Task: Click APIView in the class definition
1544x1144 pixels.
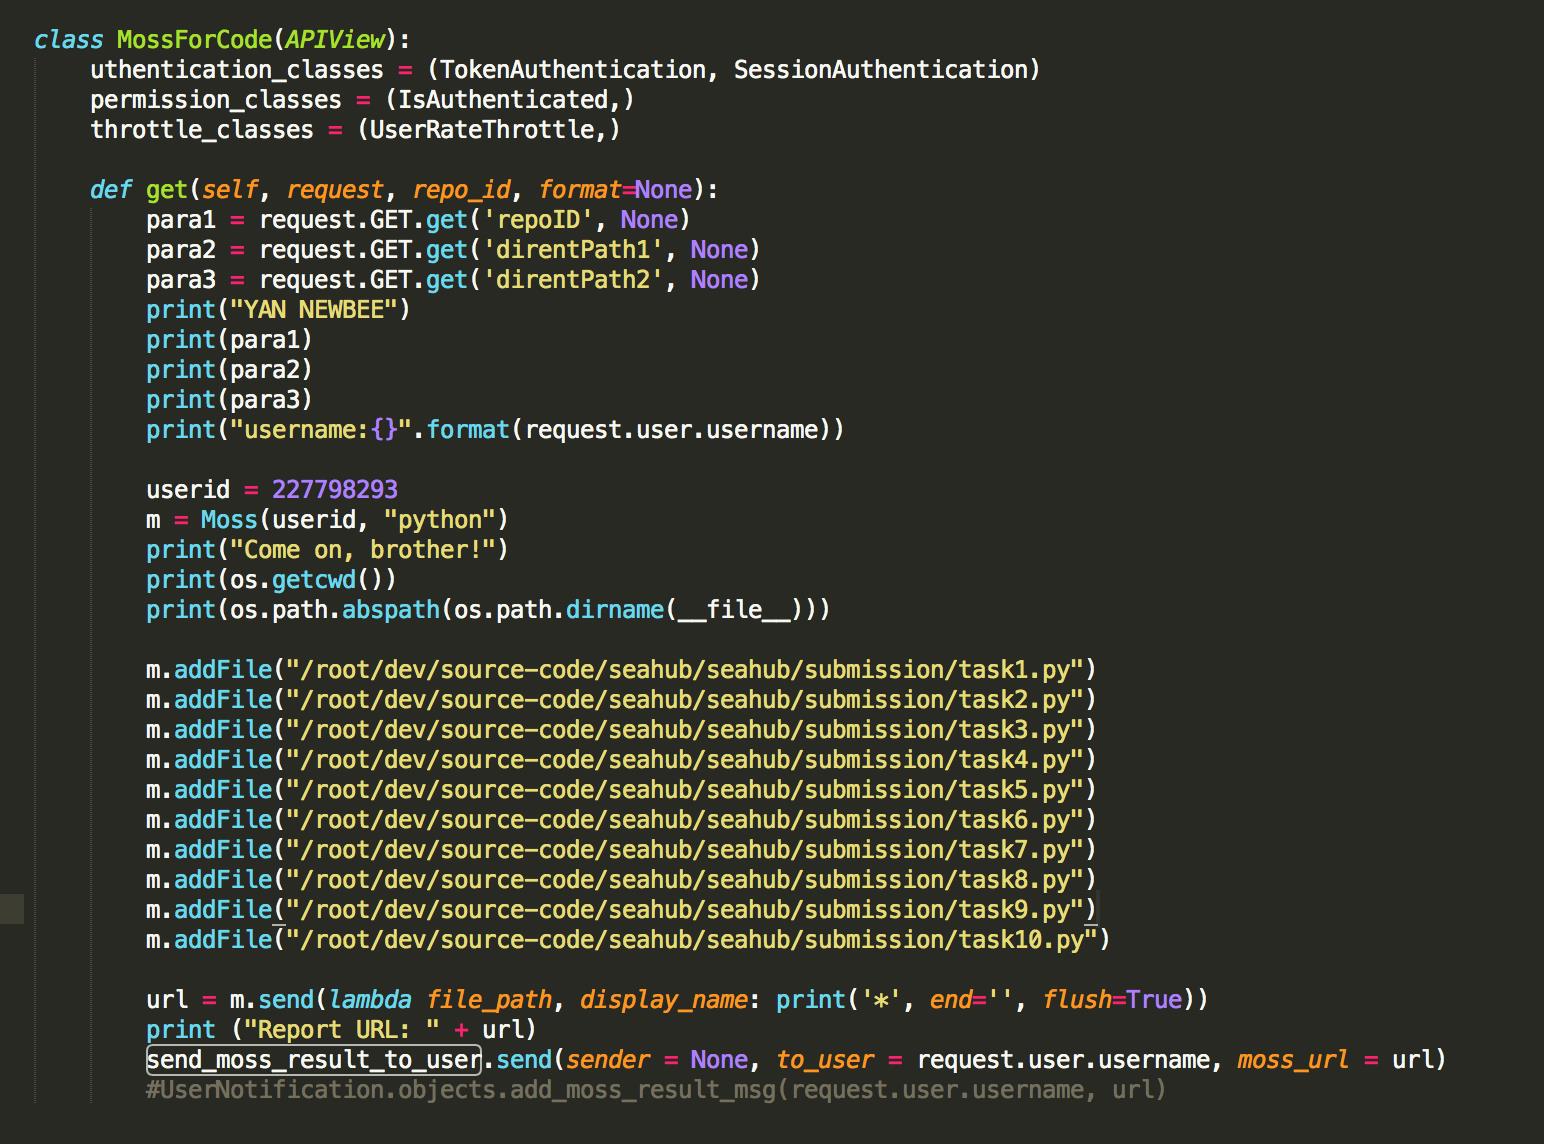Action: 335,40
